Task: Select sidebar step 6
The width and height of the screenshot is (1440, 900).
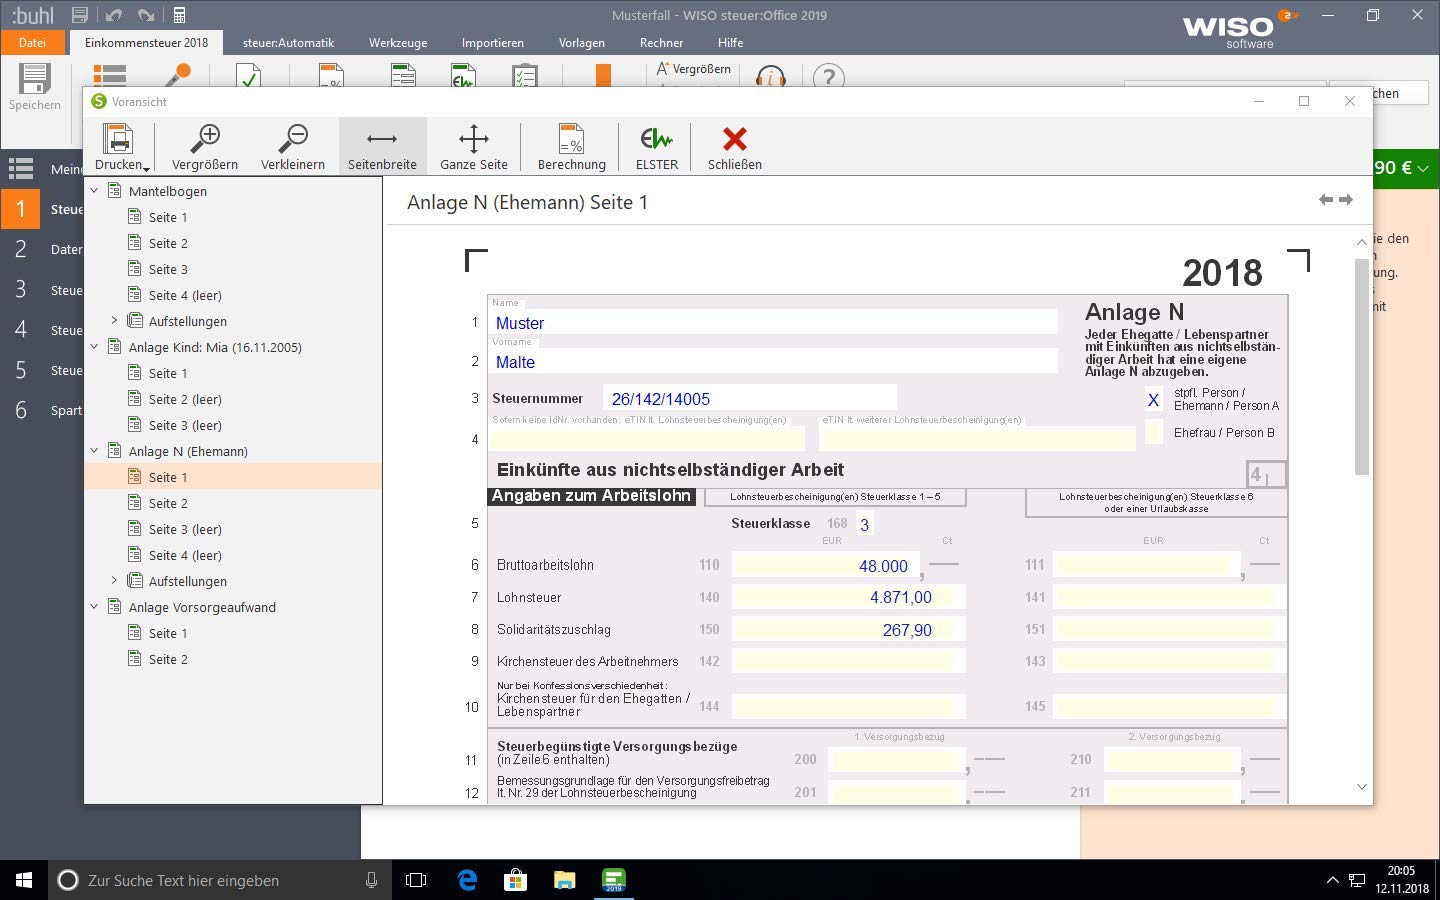Action: (x=20, y=410)
